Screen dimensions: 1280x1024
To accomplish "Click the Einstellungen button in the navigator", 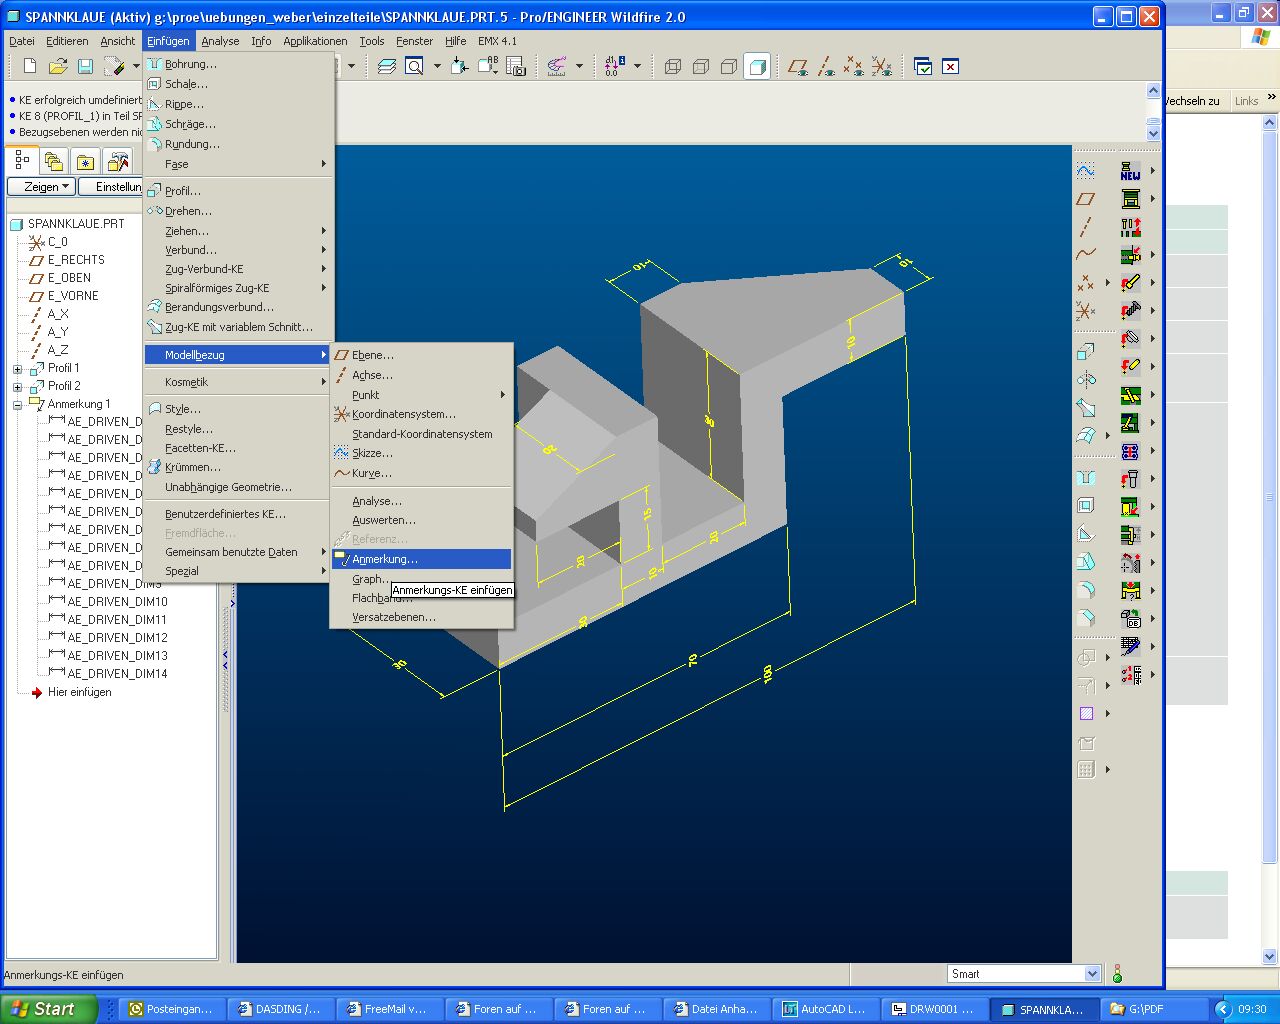I will 112,187.
